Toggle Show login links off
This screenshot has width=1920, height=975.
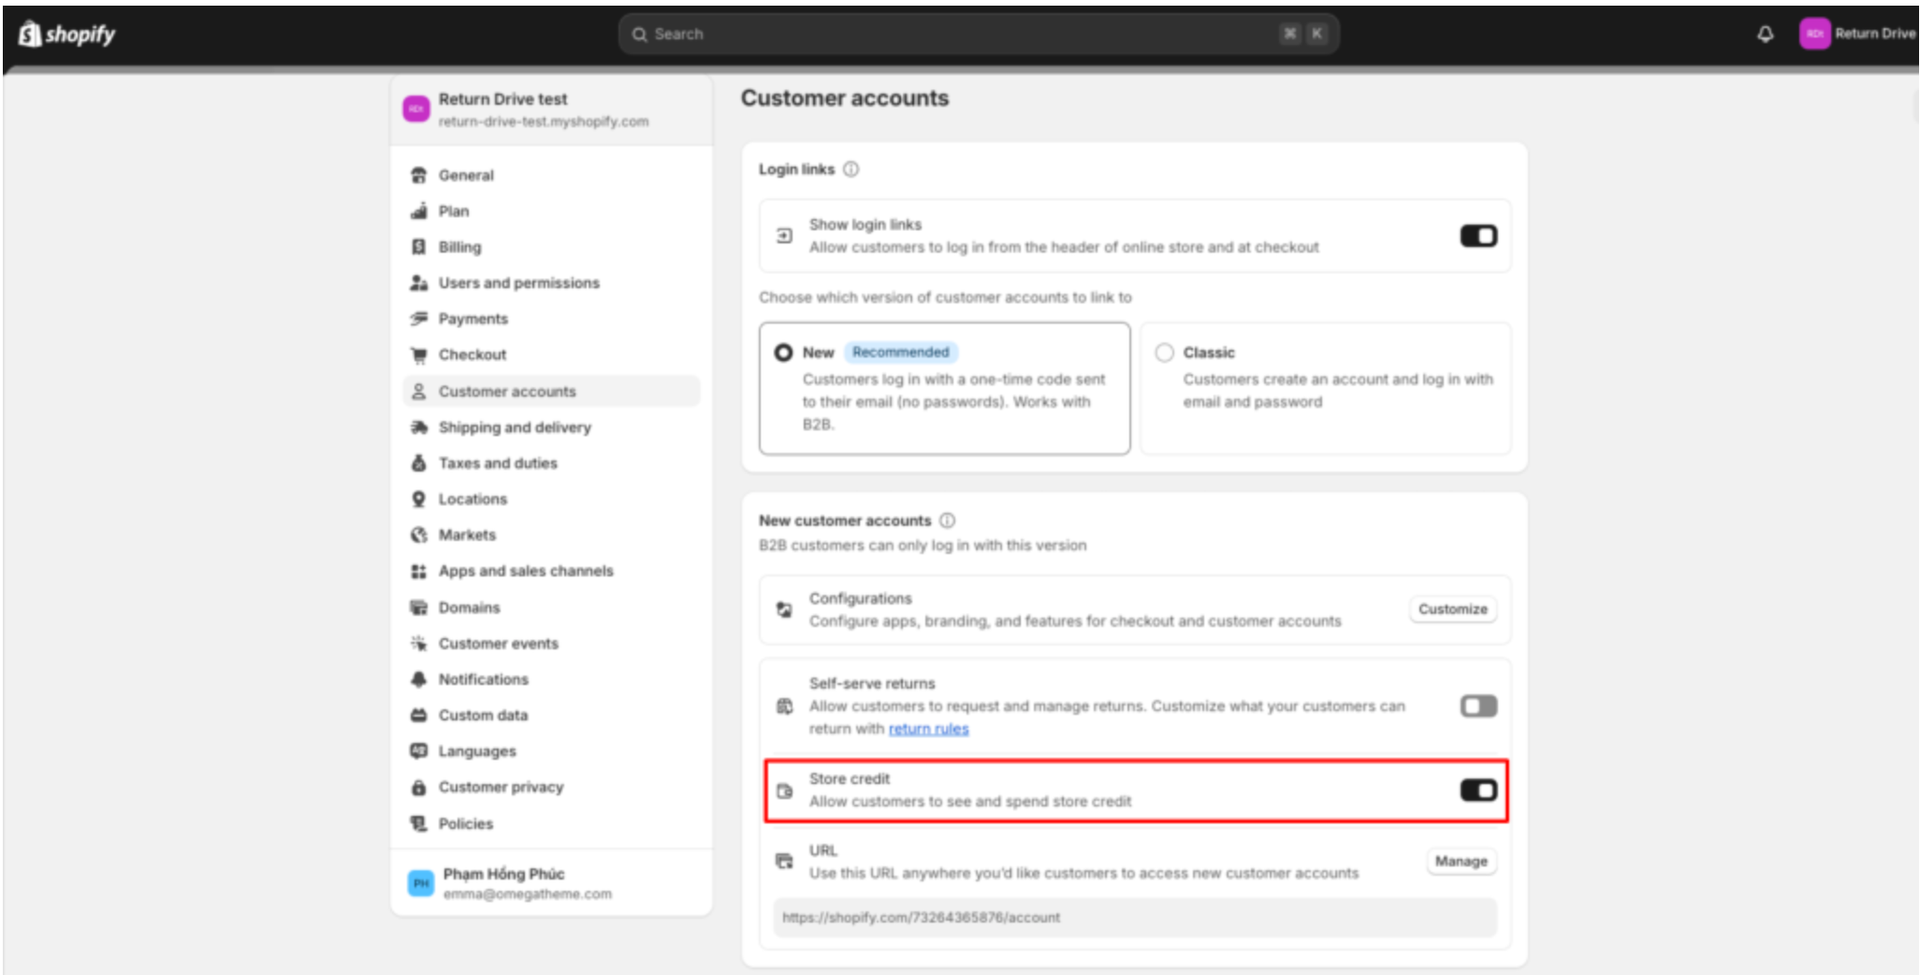[1478, 235]
